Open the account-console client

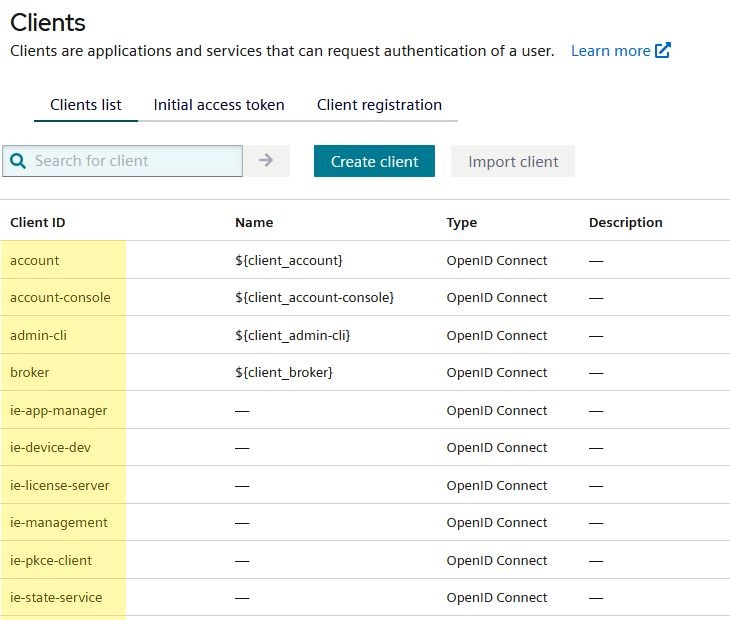click(x=60, y=297)
